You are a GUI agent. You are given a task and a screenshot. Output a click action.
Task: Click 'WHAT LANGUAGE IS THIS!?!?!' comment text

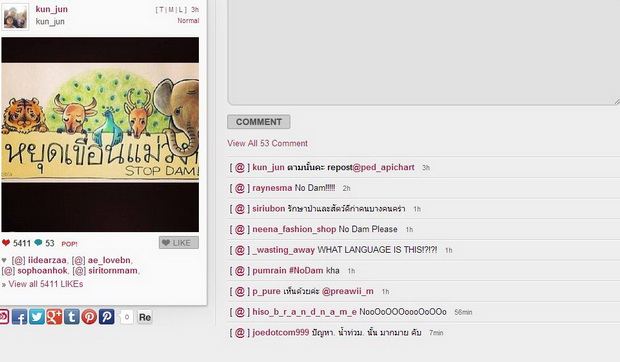click(377, 250)
